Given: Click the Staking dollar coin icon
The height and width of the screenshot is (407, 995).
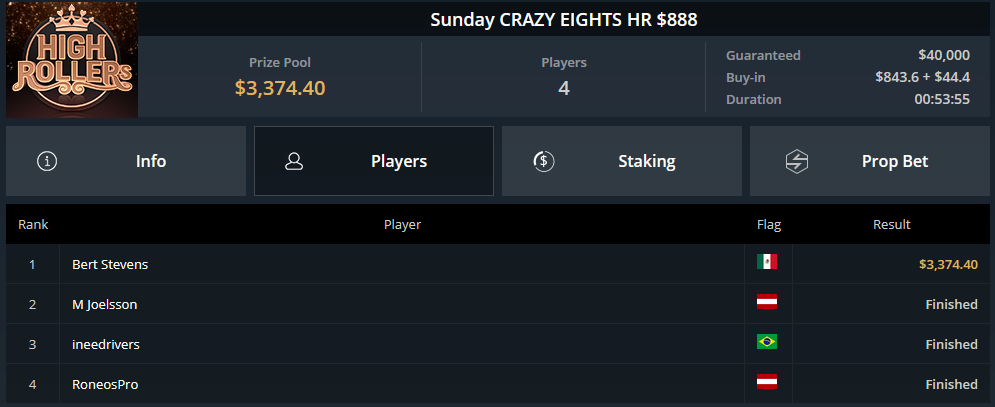Looking at the screenshot, I should coord(543,161).
